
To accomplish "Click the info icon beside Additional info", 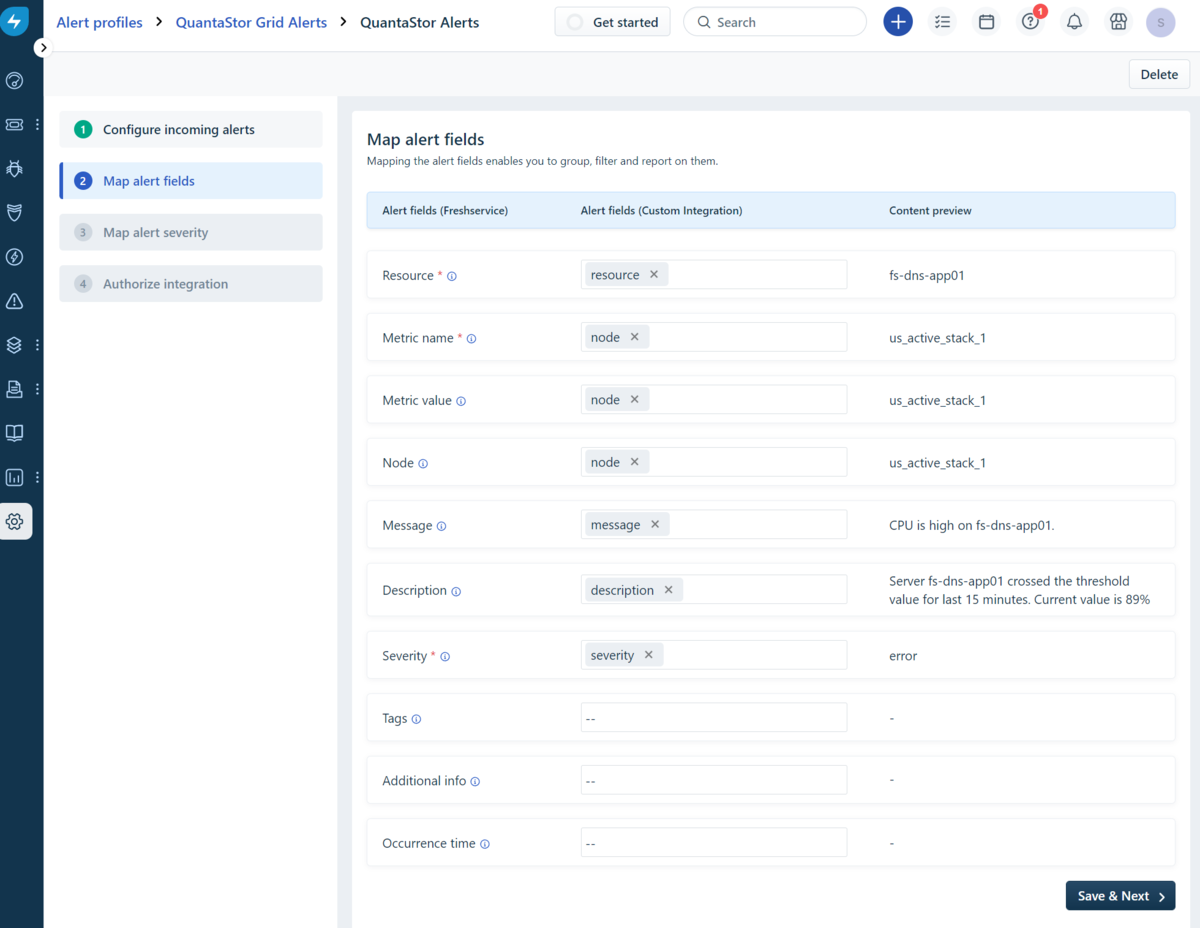I will point(475,781).
